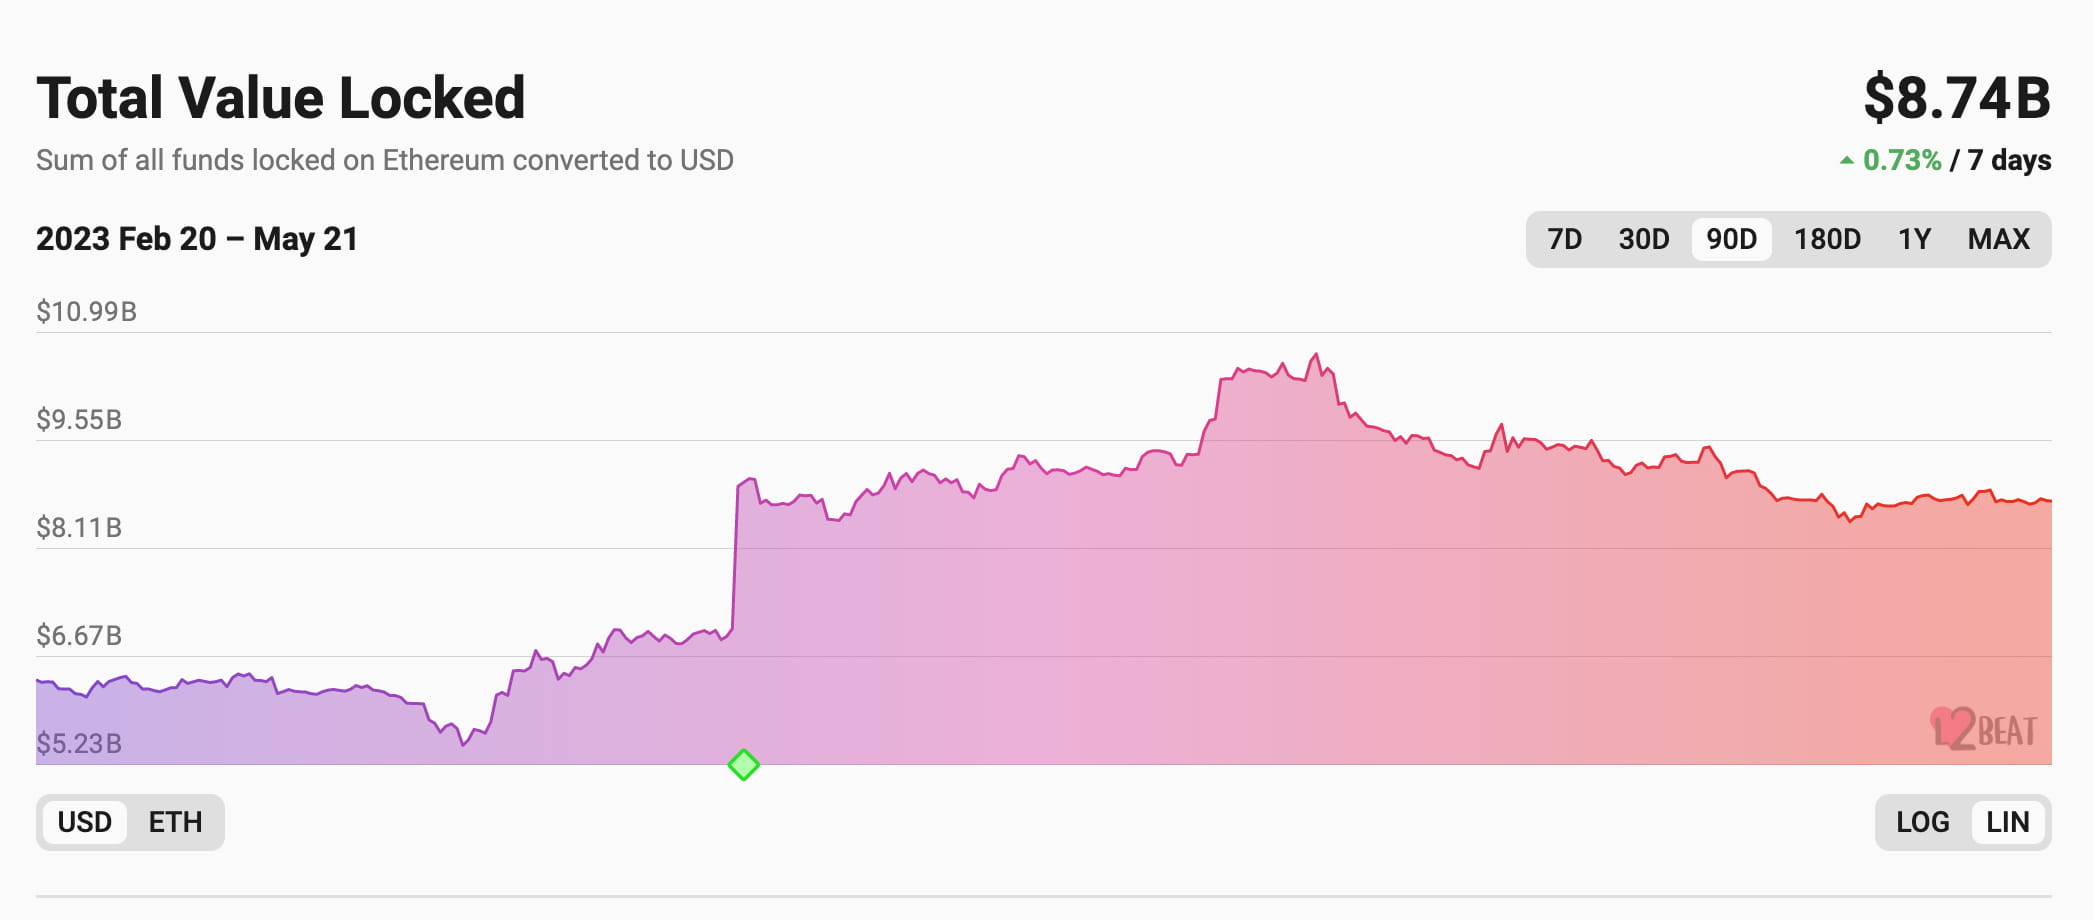Click the chart's peak near $10.99B
This screenshot has width=2094, height=920.
(1316, 354)
